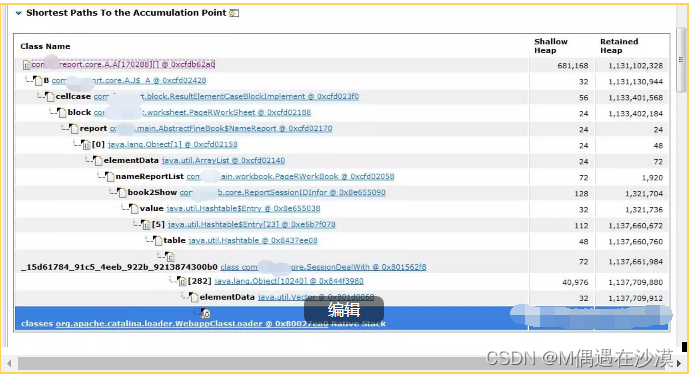Click the array icon of report.core.A.A[170288] row
Image resolution: width=689 pixels, height=377 pixels.
26,65
